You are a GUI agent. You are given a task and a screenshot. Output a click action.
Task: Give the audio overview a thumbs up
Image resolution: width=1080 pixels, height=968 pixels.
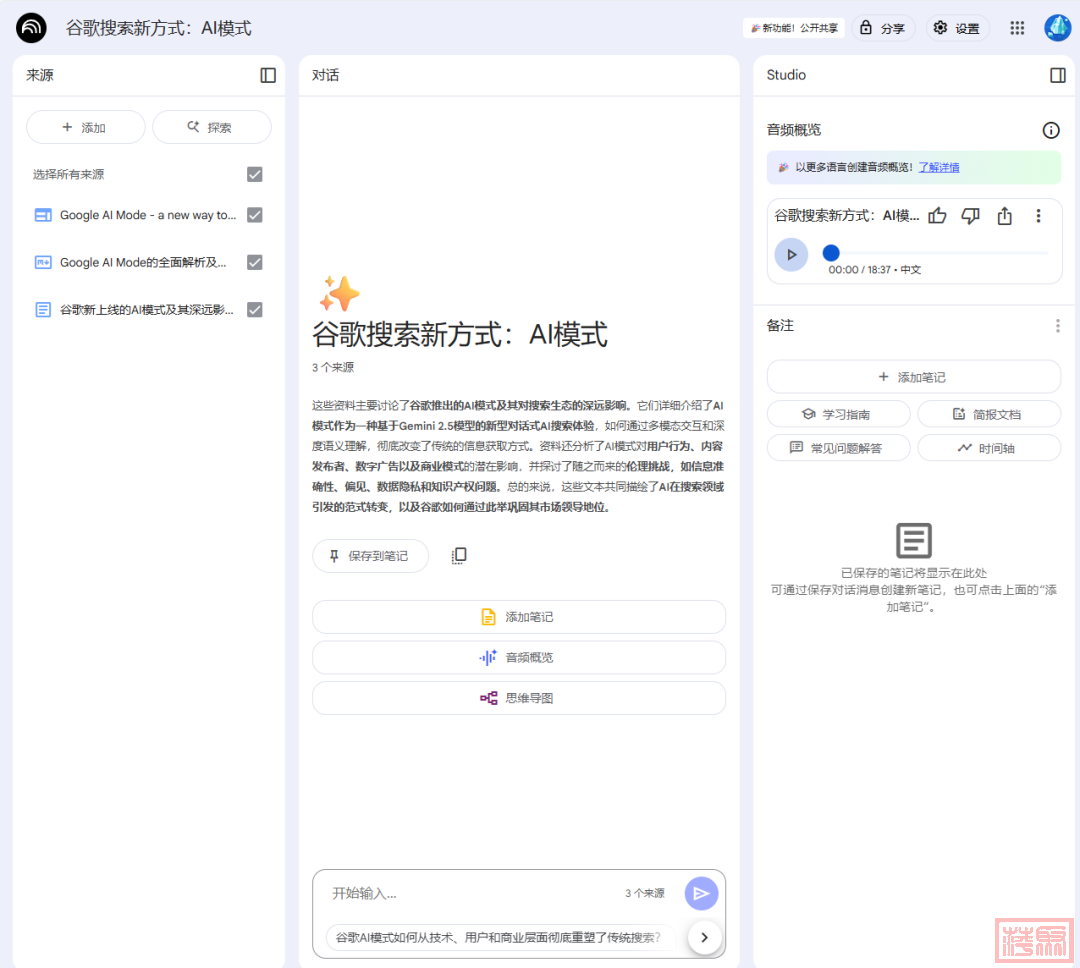tap(937, 216)
